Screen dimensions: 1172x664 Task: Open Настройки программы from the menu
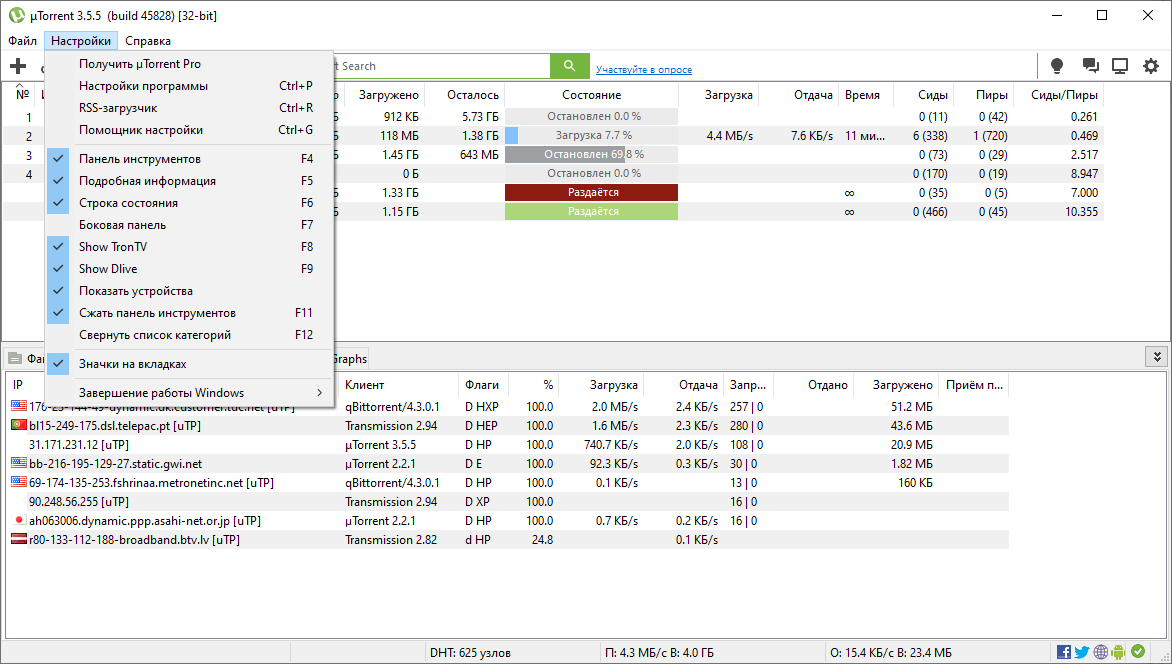click(190, 86)
